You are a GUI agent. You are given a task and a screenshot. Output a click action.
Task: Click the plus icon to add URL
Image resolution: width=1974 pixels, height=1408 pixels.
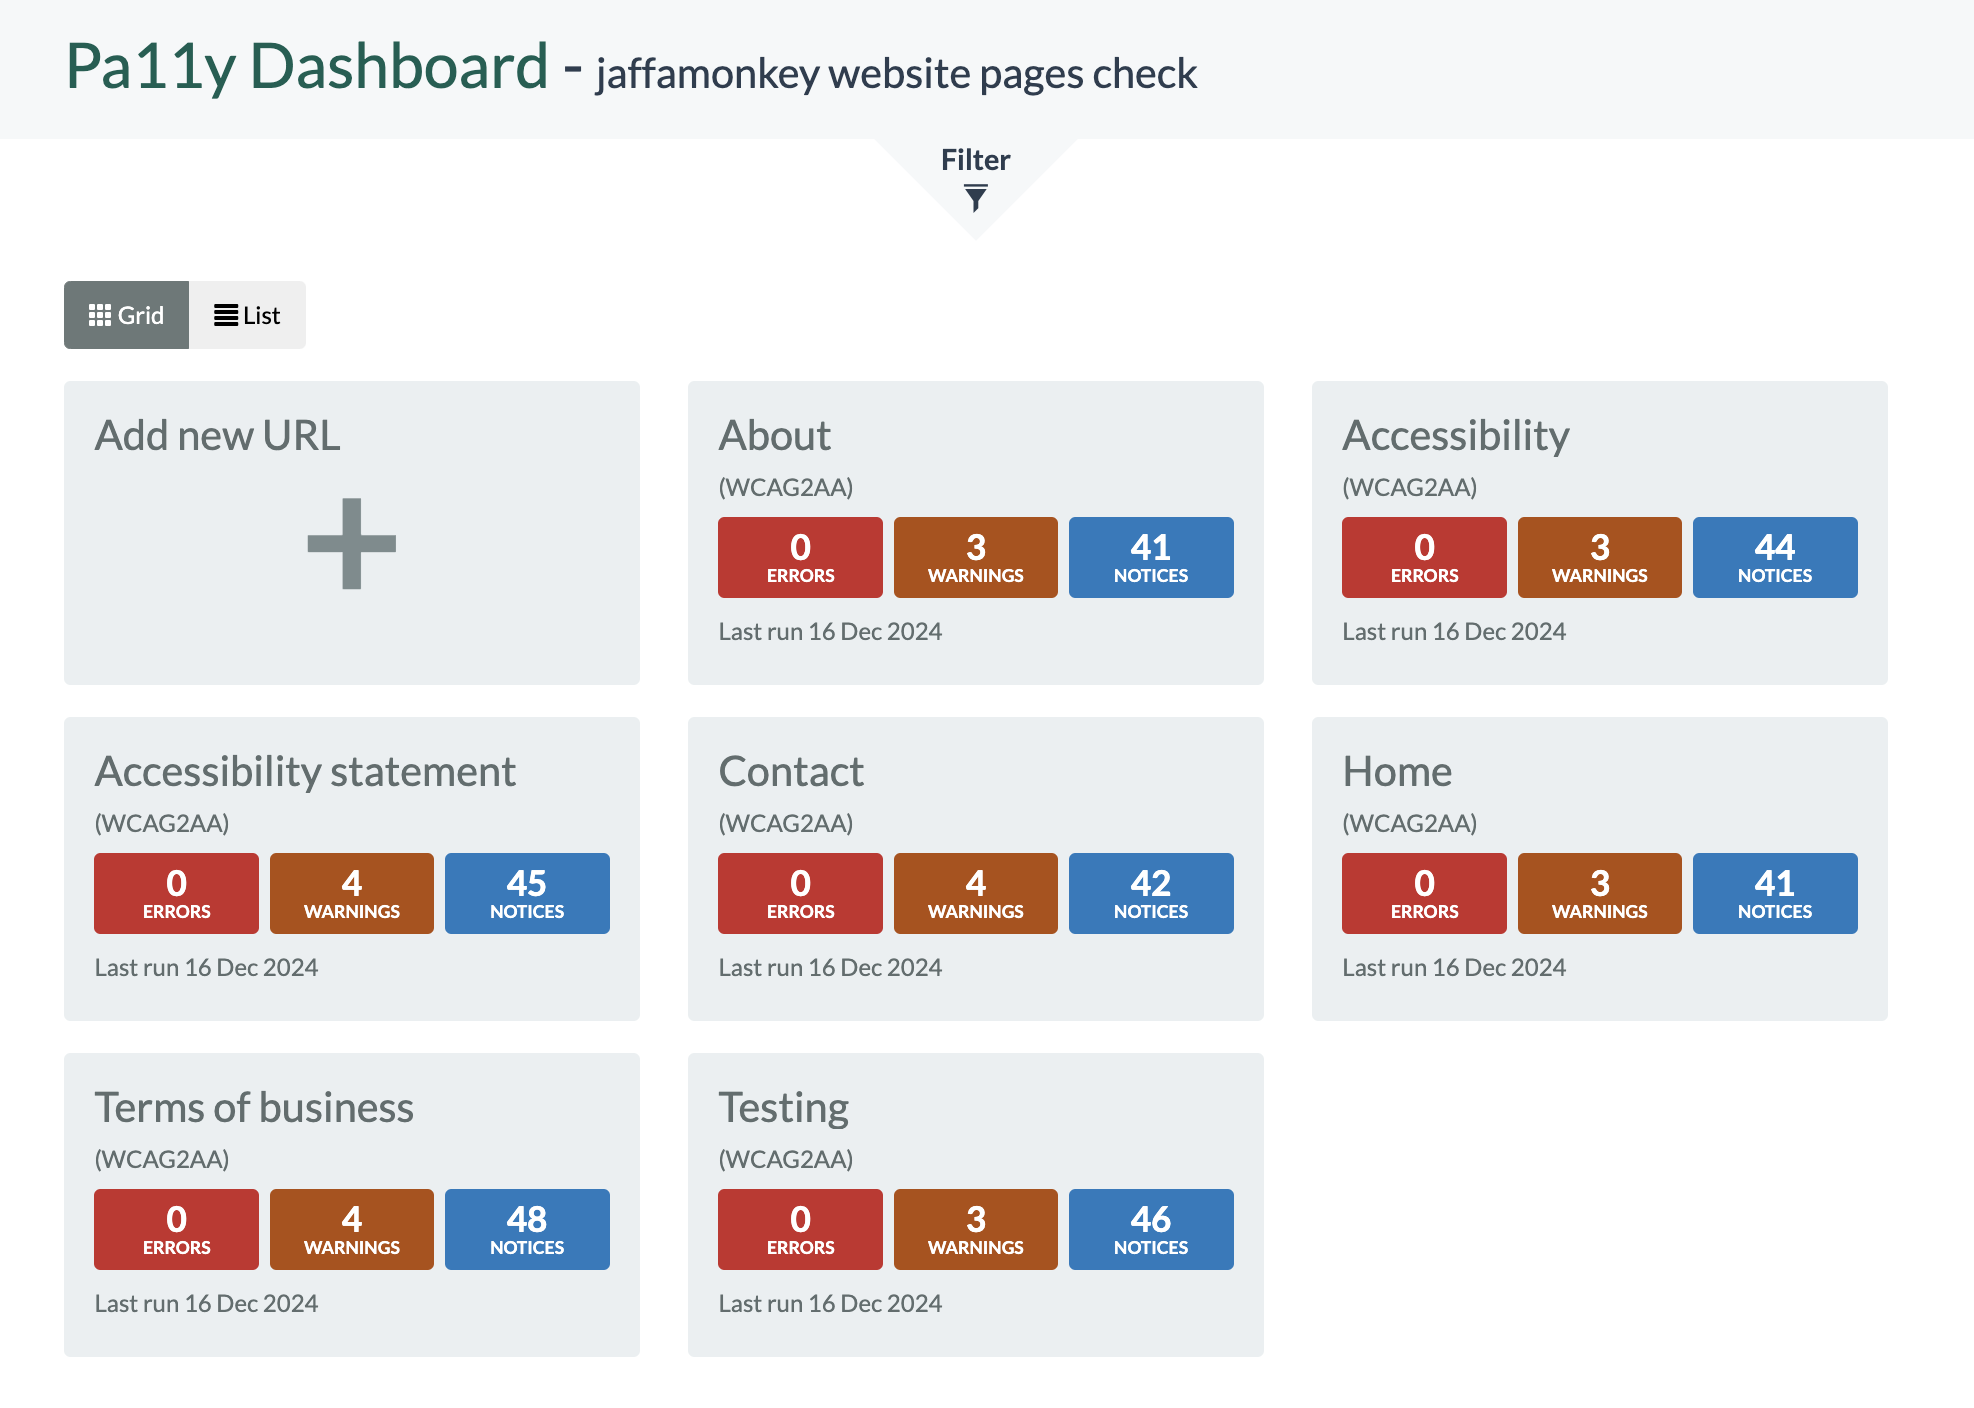pos(352,543)
